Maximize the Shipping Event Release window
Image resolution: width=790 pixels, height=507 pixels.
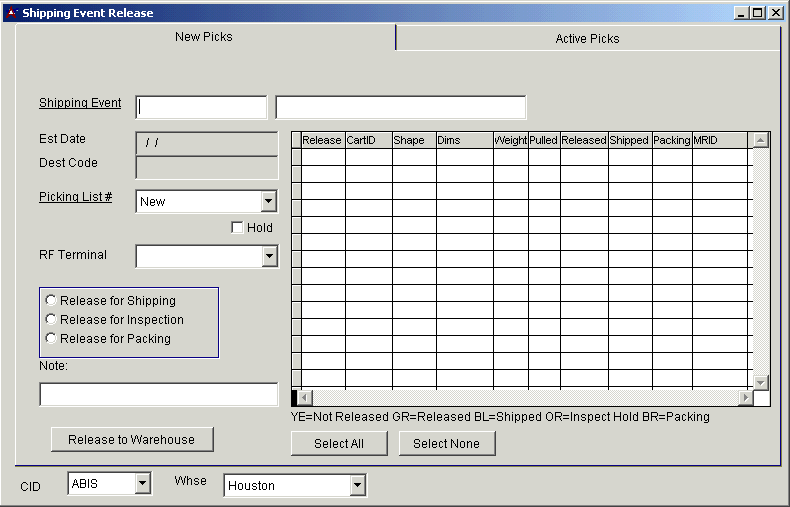(x=758, y=13)
